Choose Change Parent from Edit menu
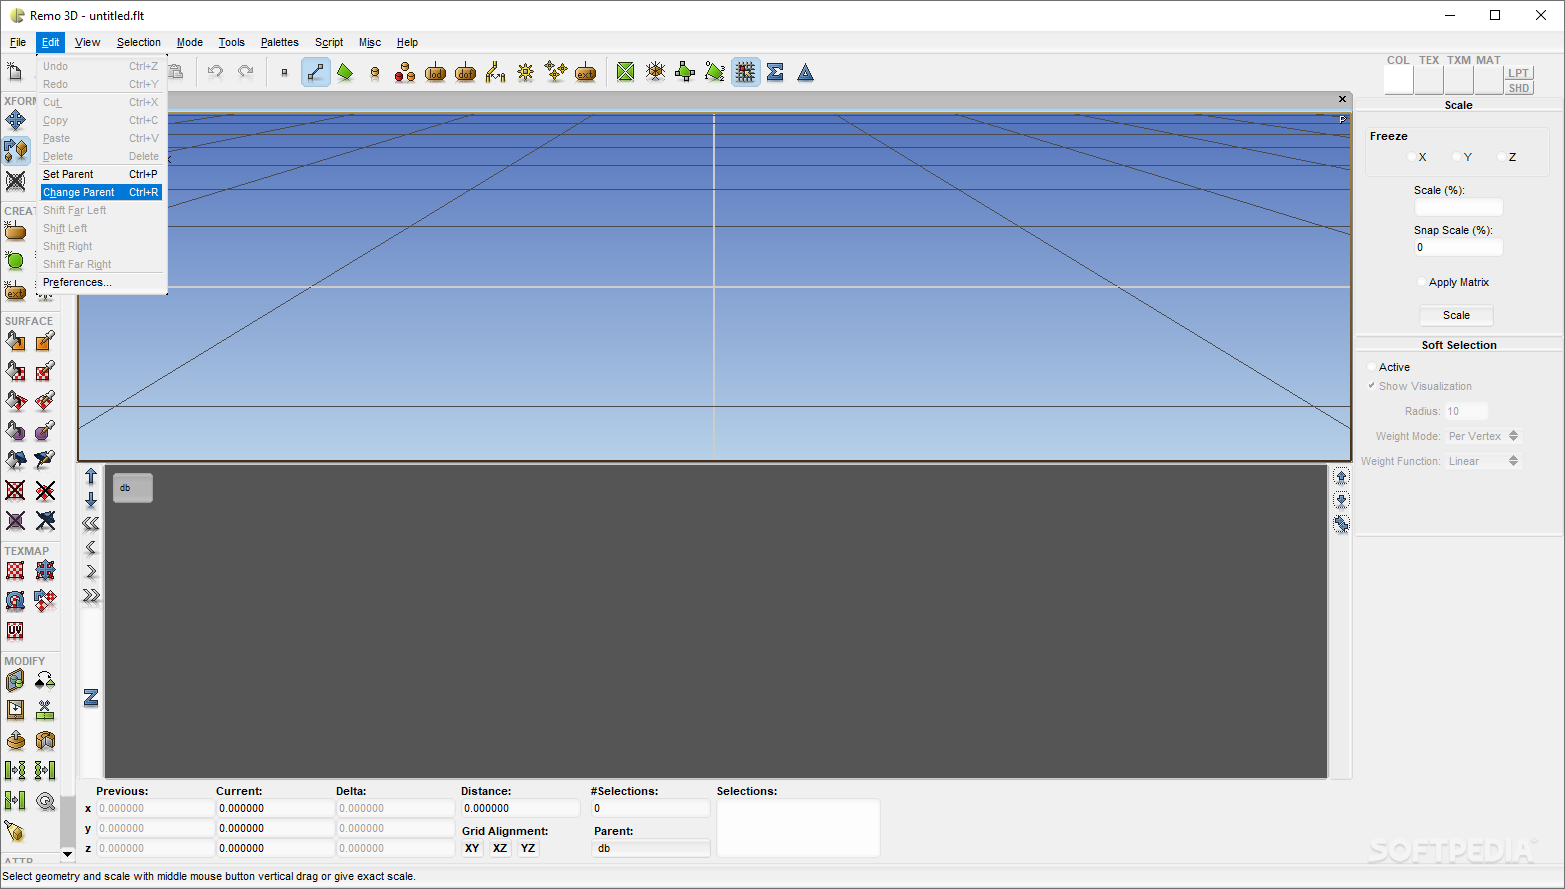 pos(101,192)
